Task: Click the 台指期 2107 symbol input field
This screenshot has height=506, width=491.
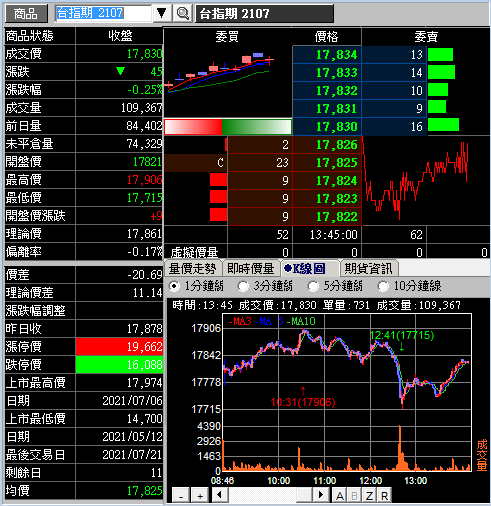Action: coord(103,13)
